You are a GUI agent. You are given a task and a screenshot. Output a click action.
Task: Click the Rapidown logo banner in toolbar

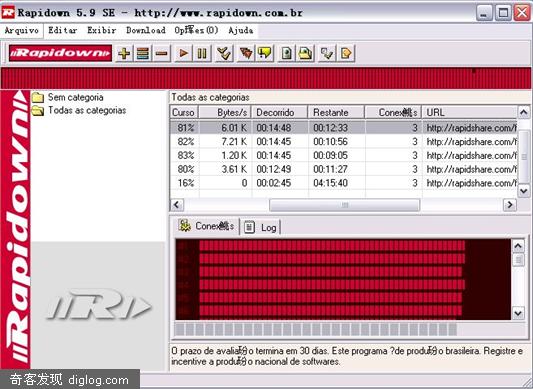[60, 53]
